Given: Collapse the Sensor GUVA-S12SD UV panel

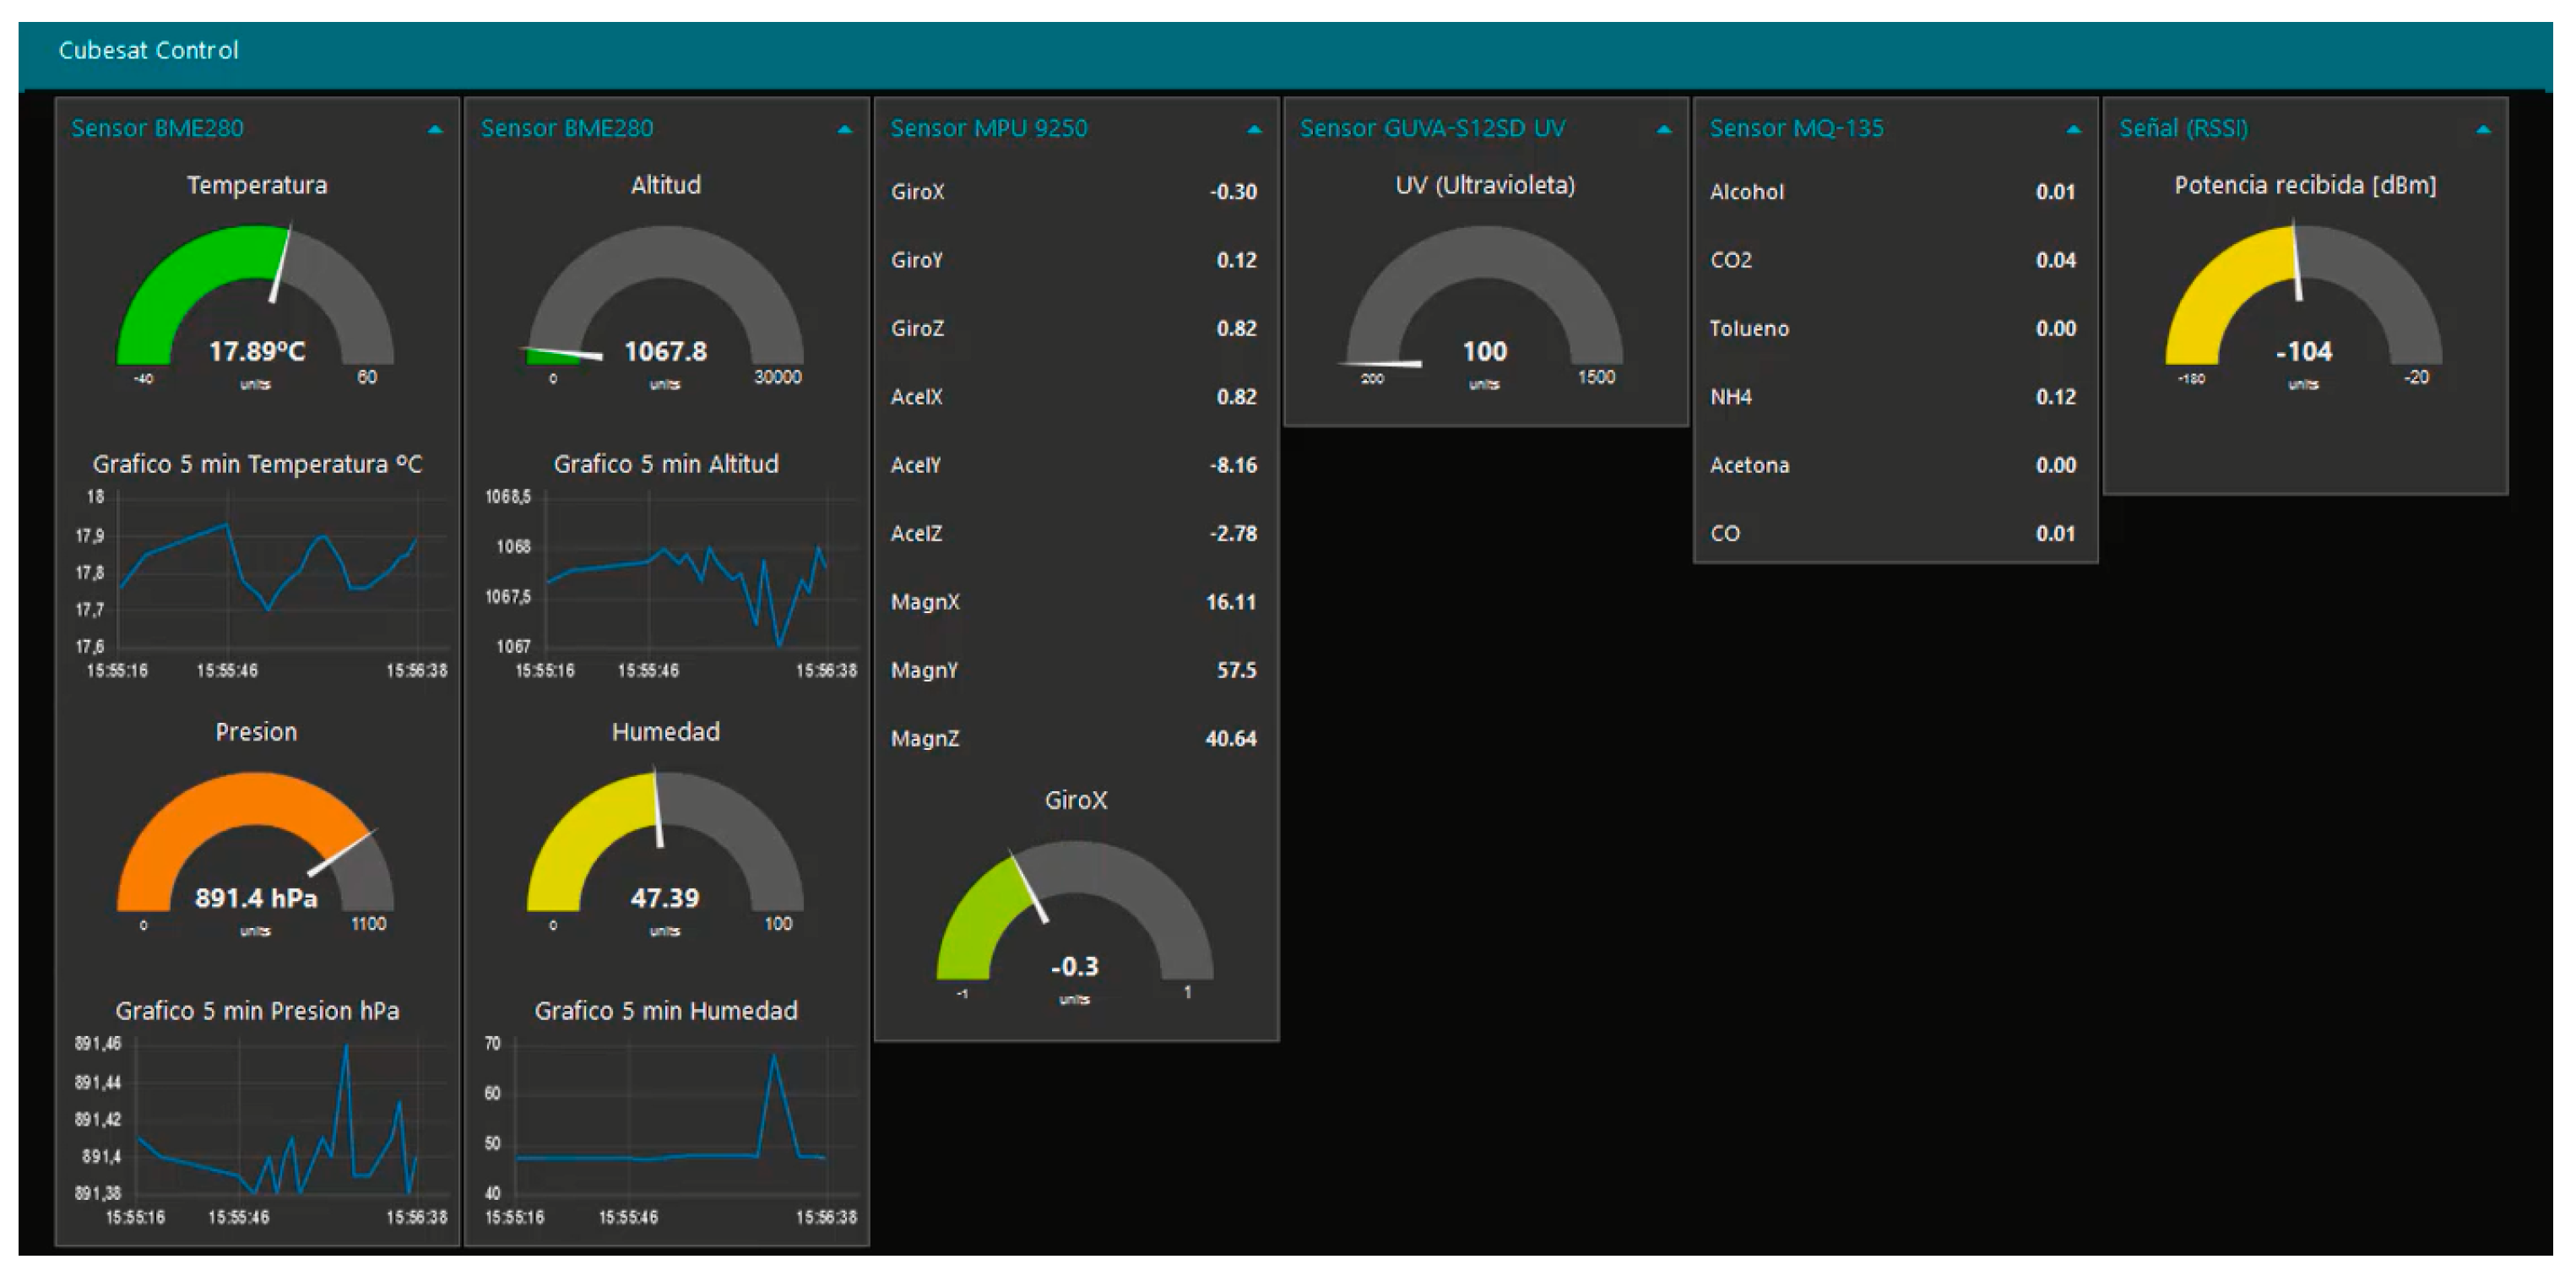Looking at the screenshot, I should [1664, 130].
